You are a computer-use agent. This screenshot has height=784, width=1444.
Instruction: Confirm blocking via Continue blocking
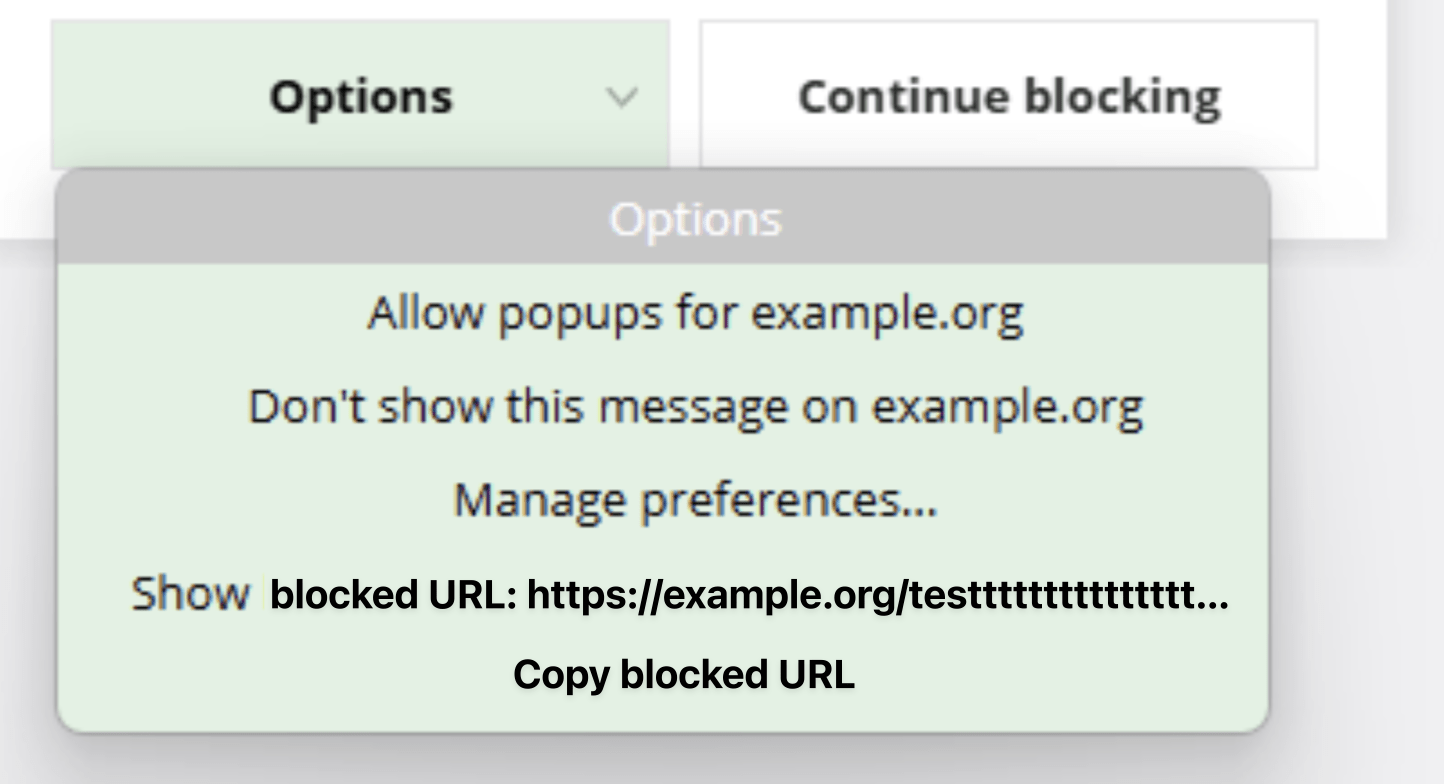(x=1007, y=97)
